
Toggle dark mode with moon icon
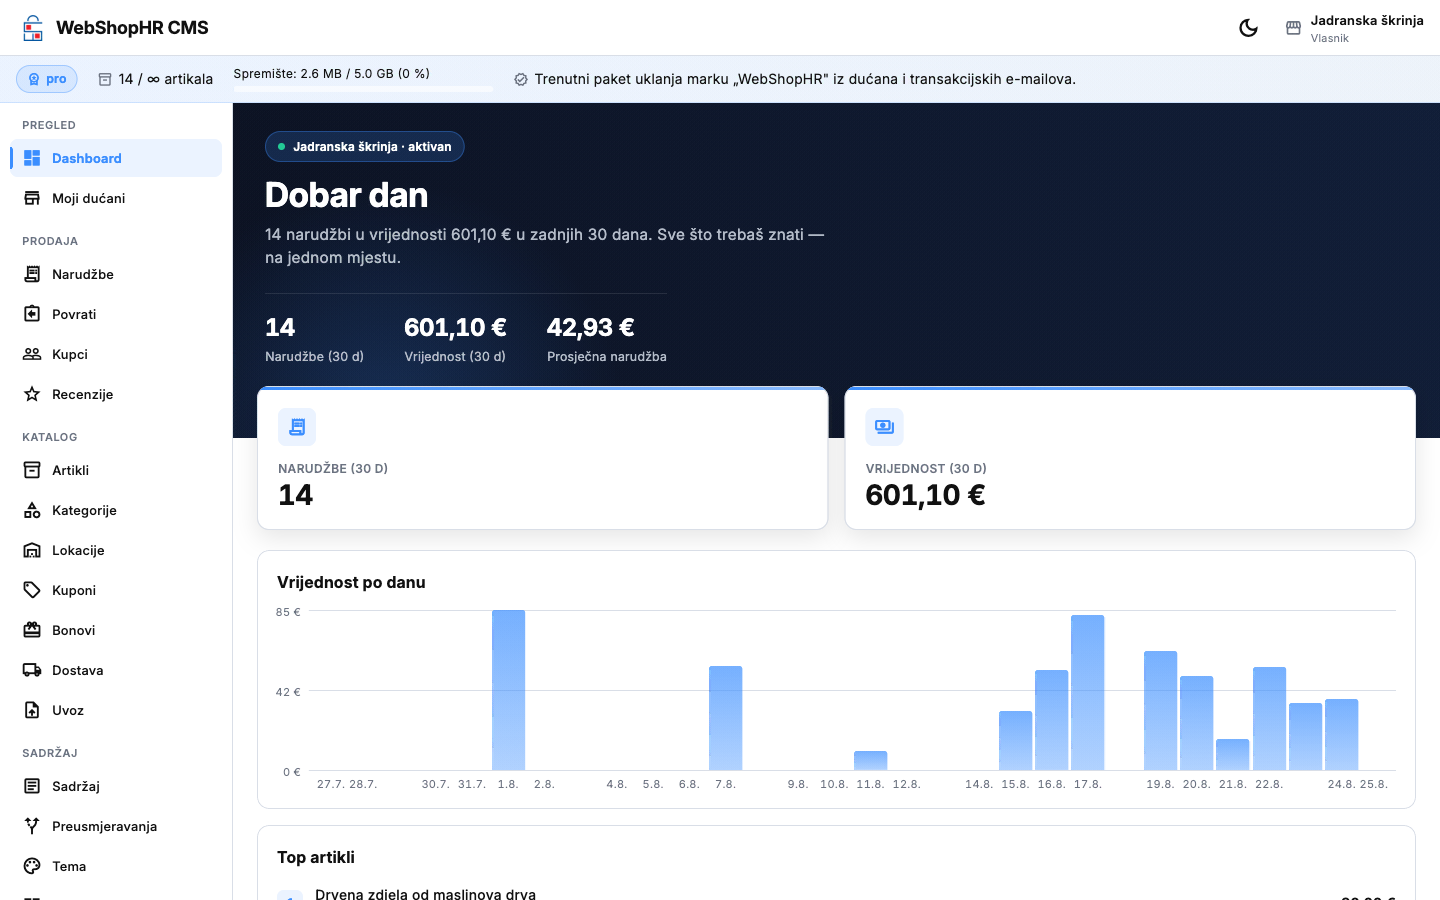(1248, 28)
